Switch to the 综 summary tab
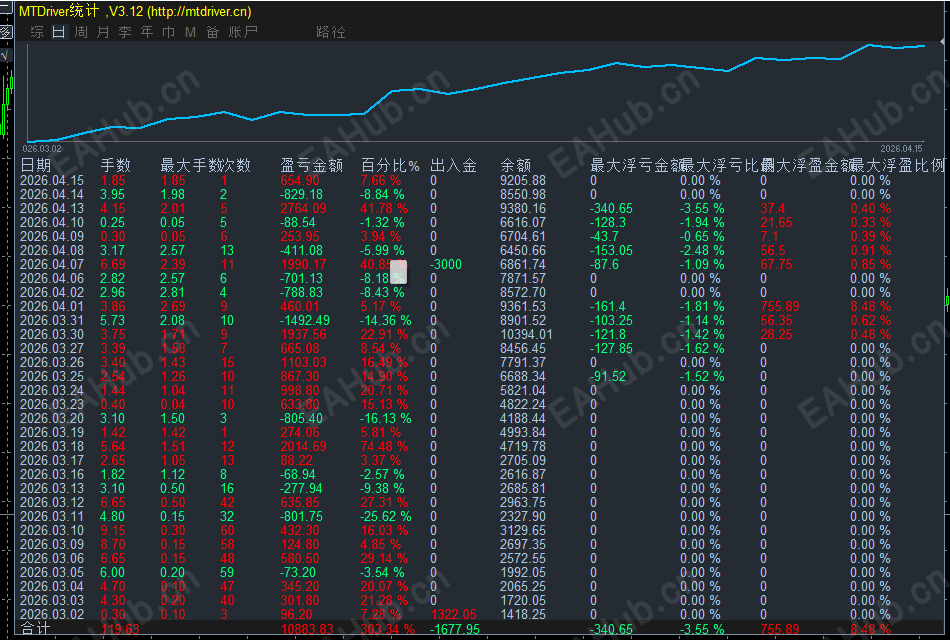 (37, 32)
